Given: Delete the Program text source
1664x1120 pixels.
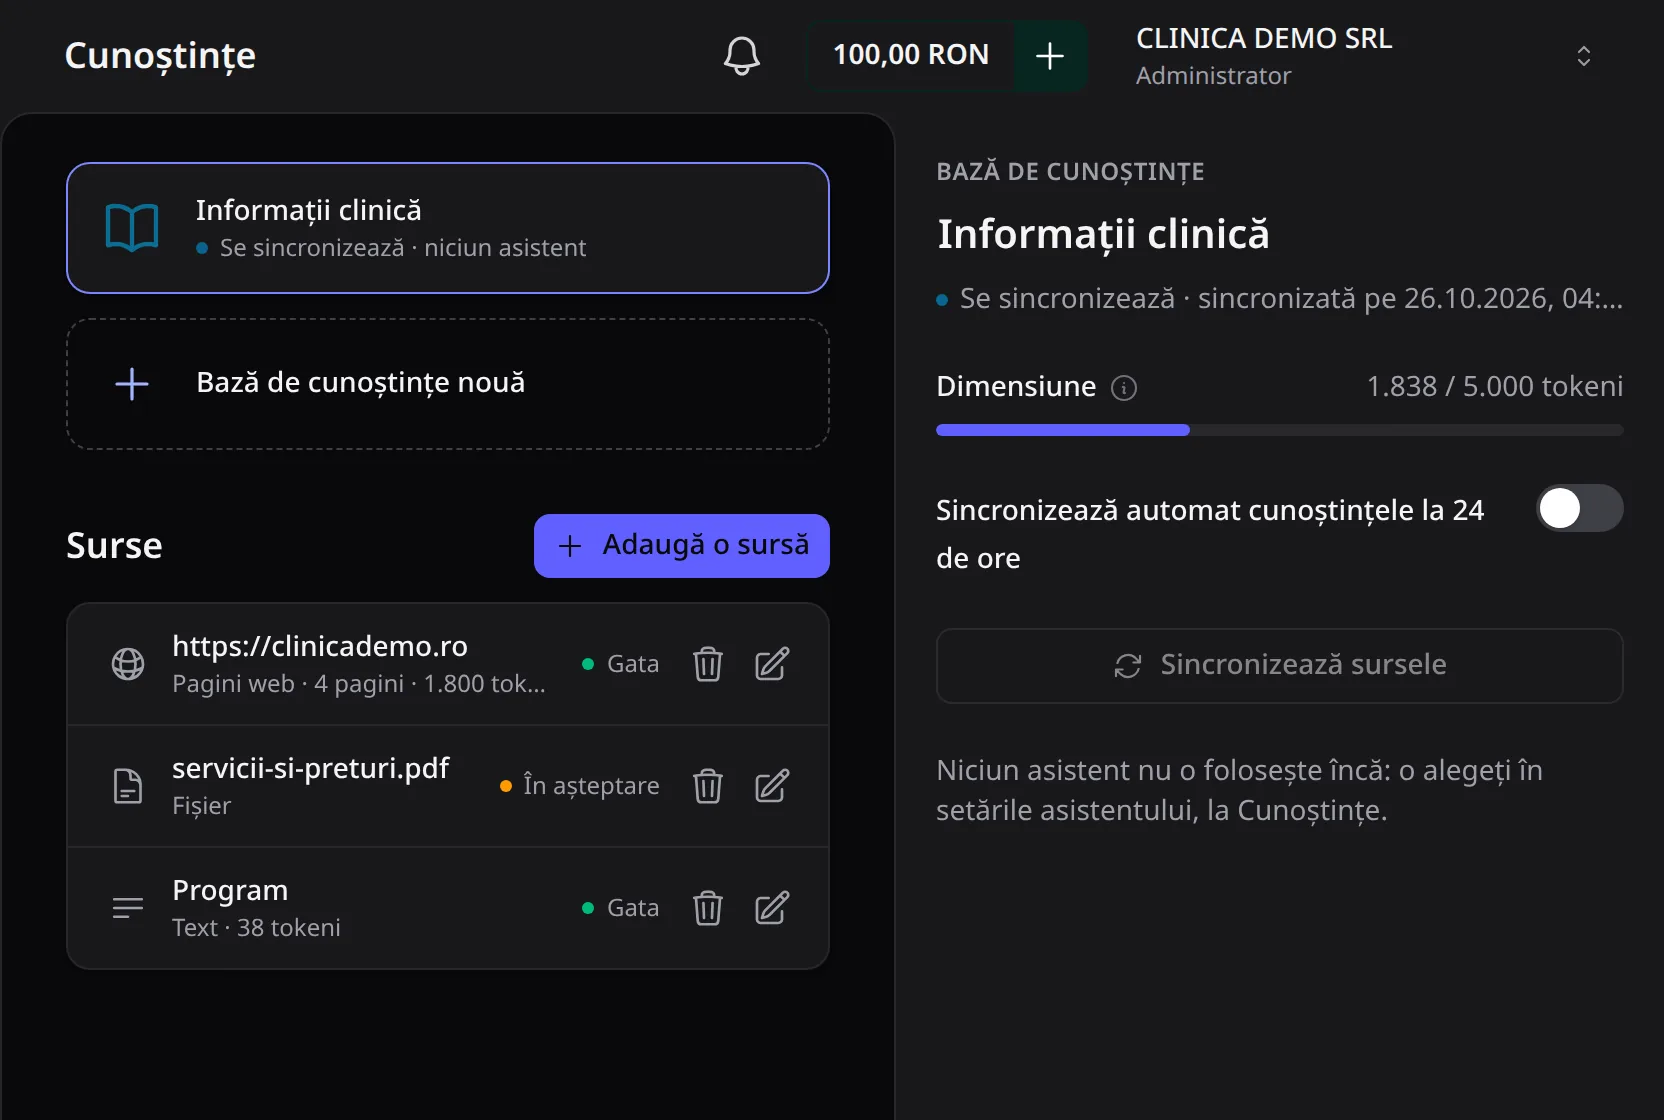Looking at the screenshot, I should point(708,908).
